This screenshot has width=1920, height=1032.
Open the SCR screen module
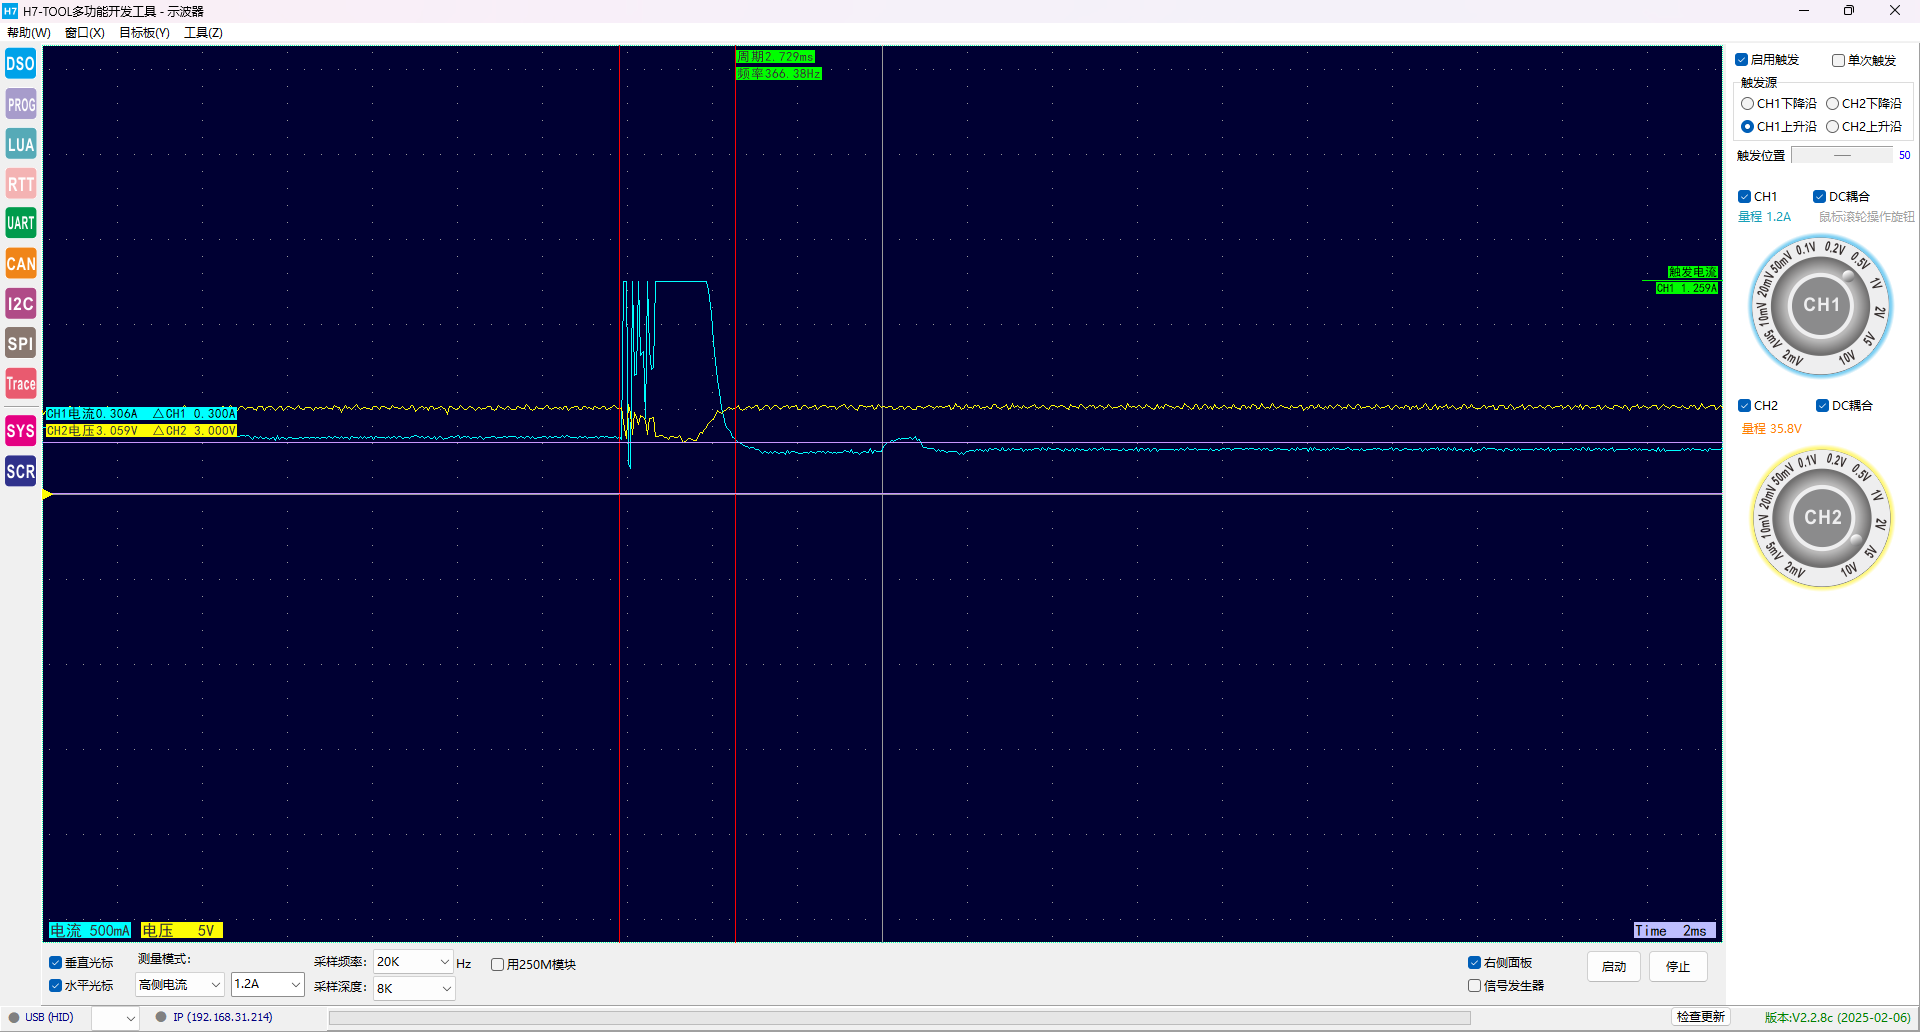click(x=21, y=471)
